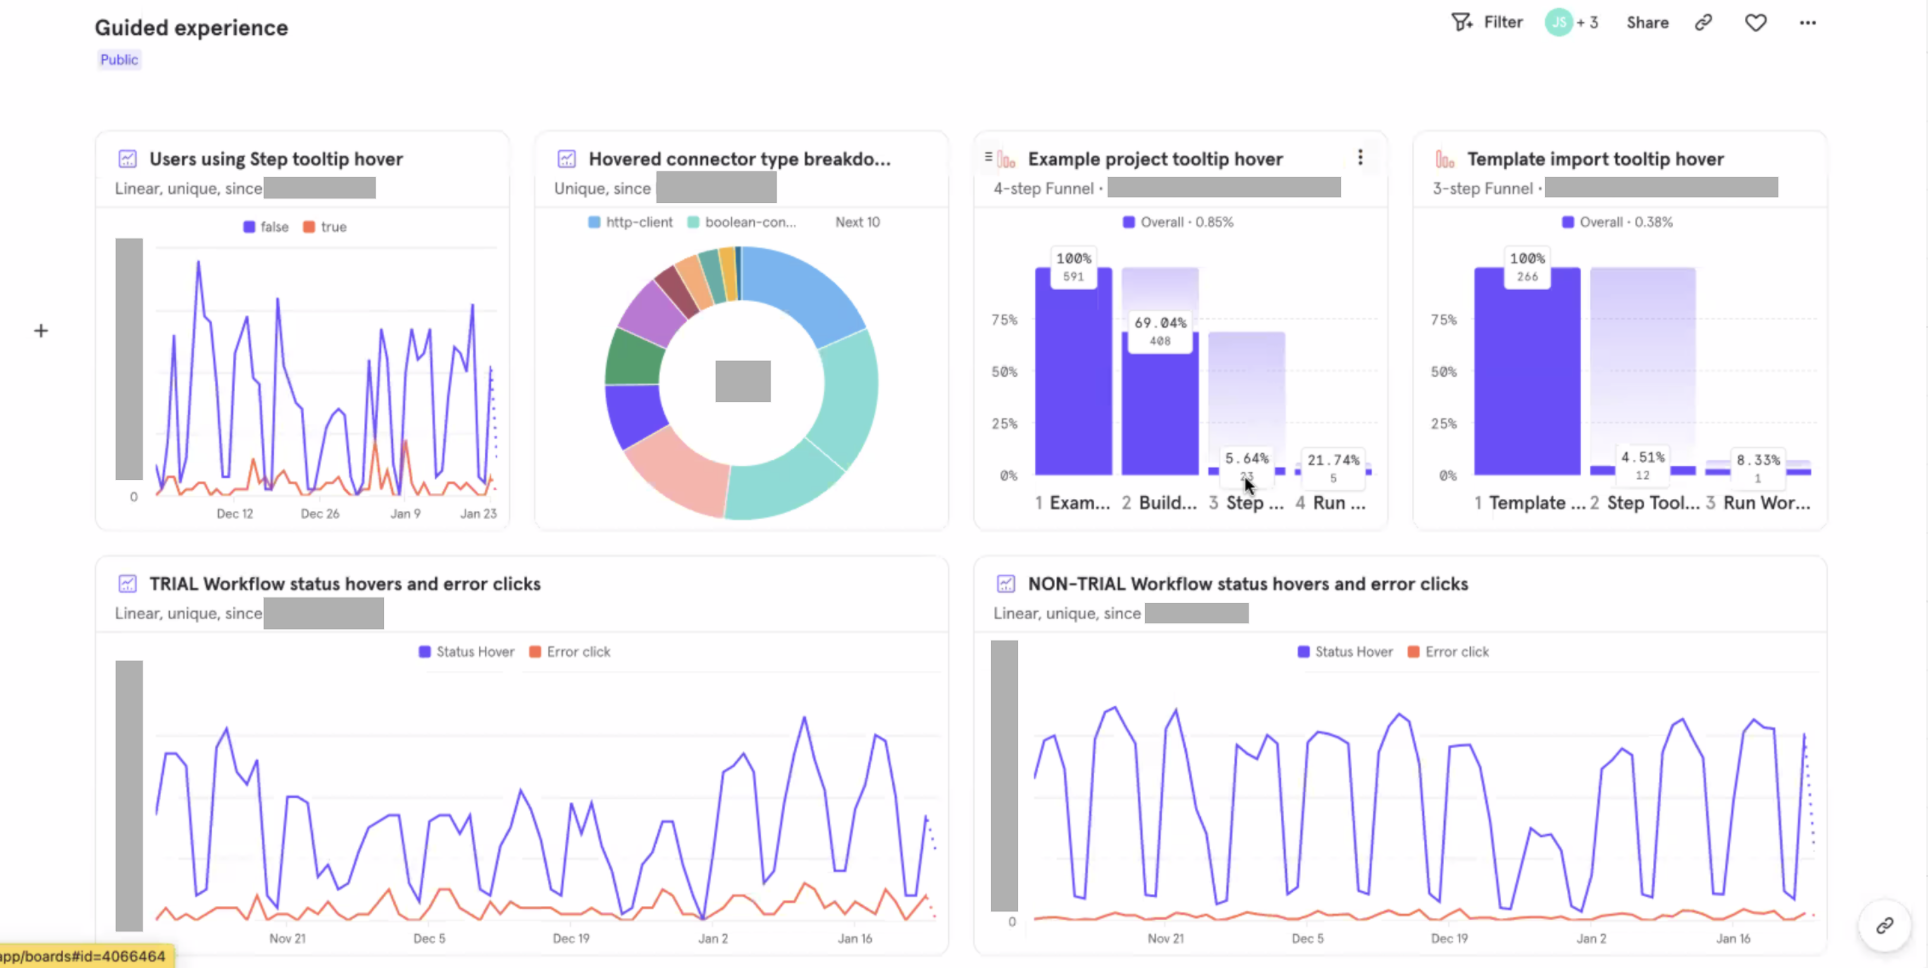1928x968 pixels.
Task: Click the JS collaborator avatar
Action: click(1557, 21)
